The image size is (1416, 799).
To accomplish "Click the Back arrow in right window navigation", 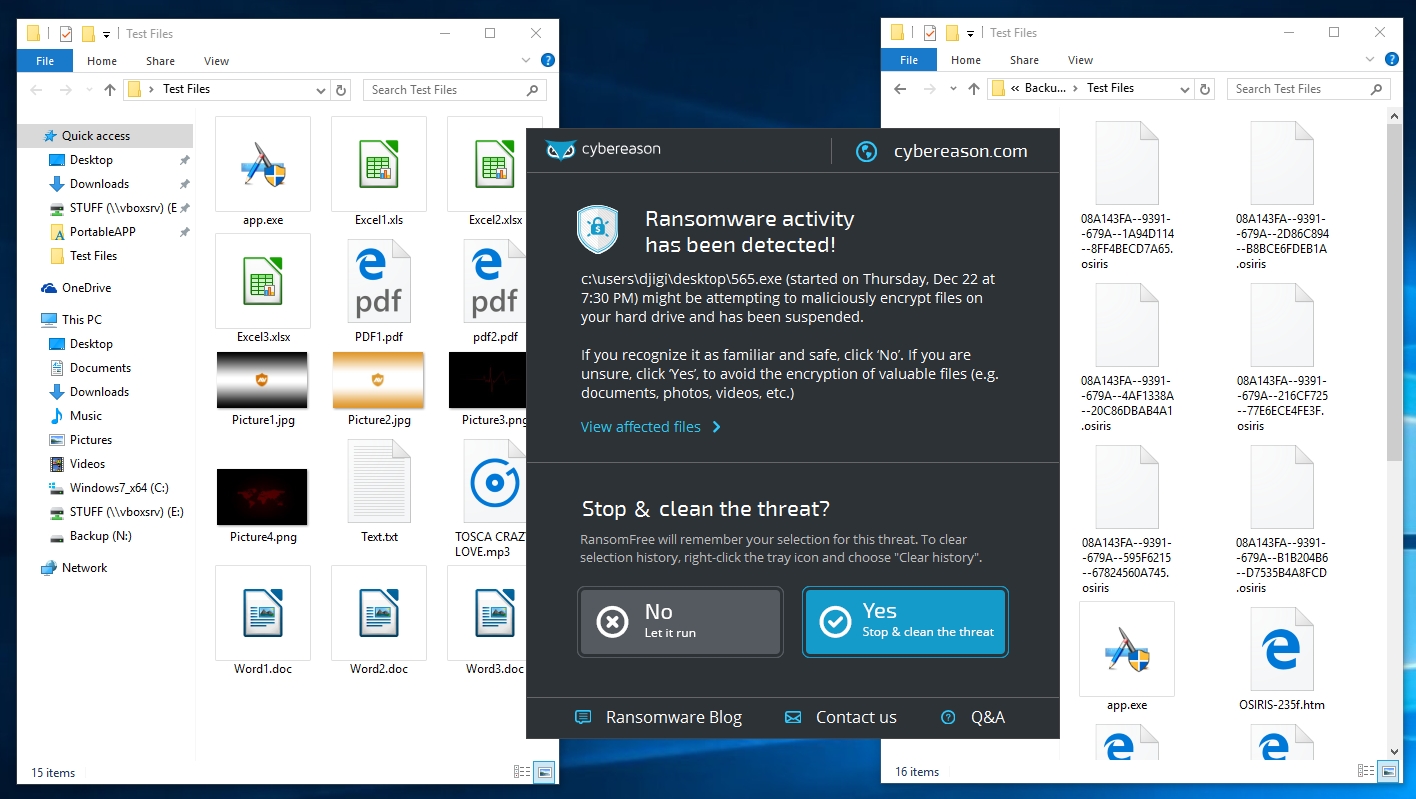I will coord(900,89).
